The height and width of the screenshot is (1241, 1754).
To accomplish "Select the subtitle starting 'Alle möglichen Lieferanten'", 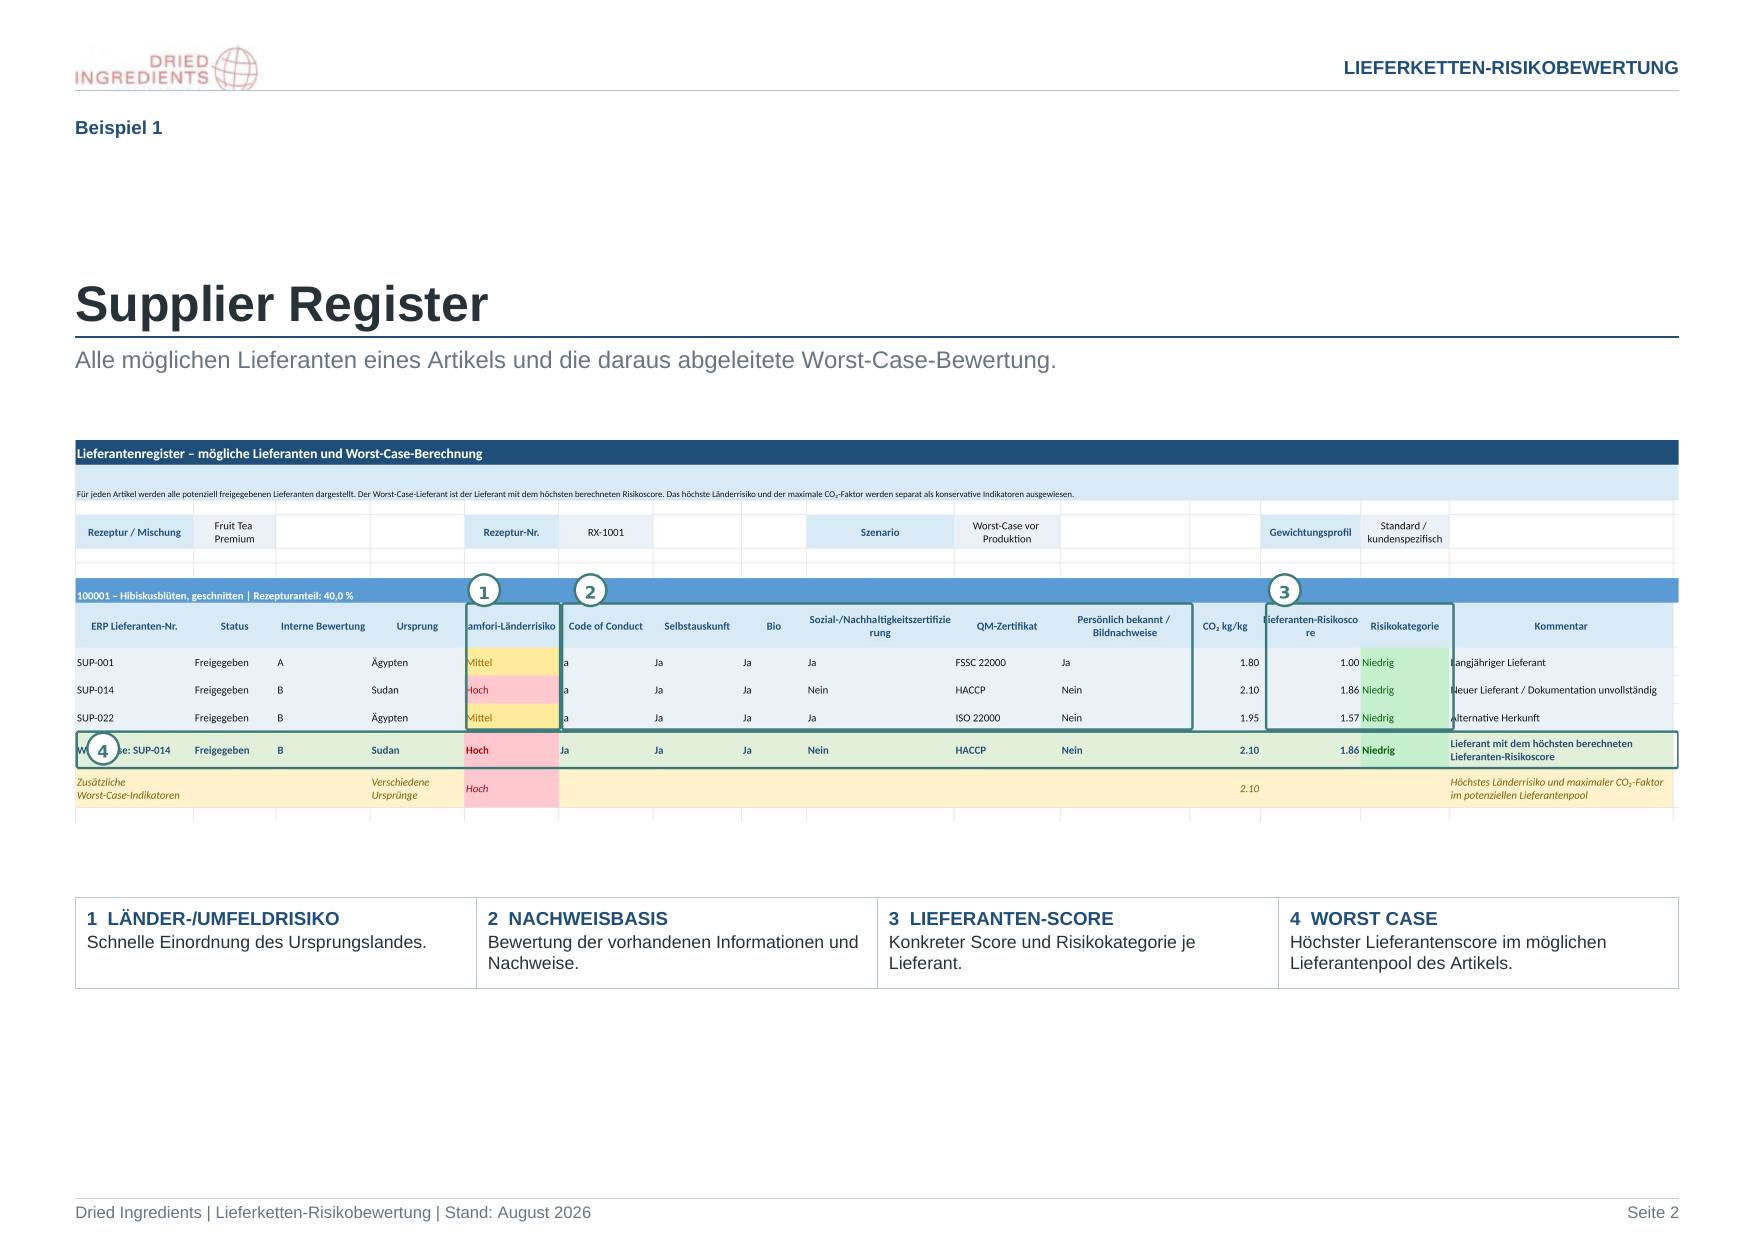I will point(565,360).
